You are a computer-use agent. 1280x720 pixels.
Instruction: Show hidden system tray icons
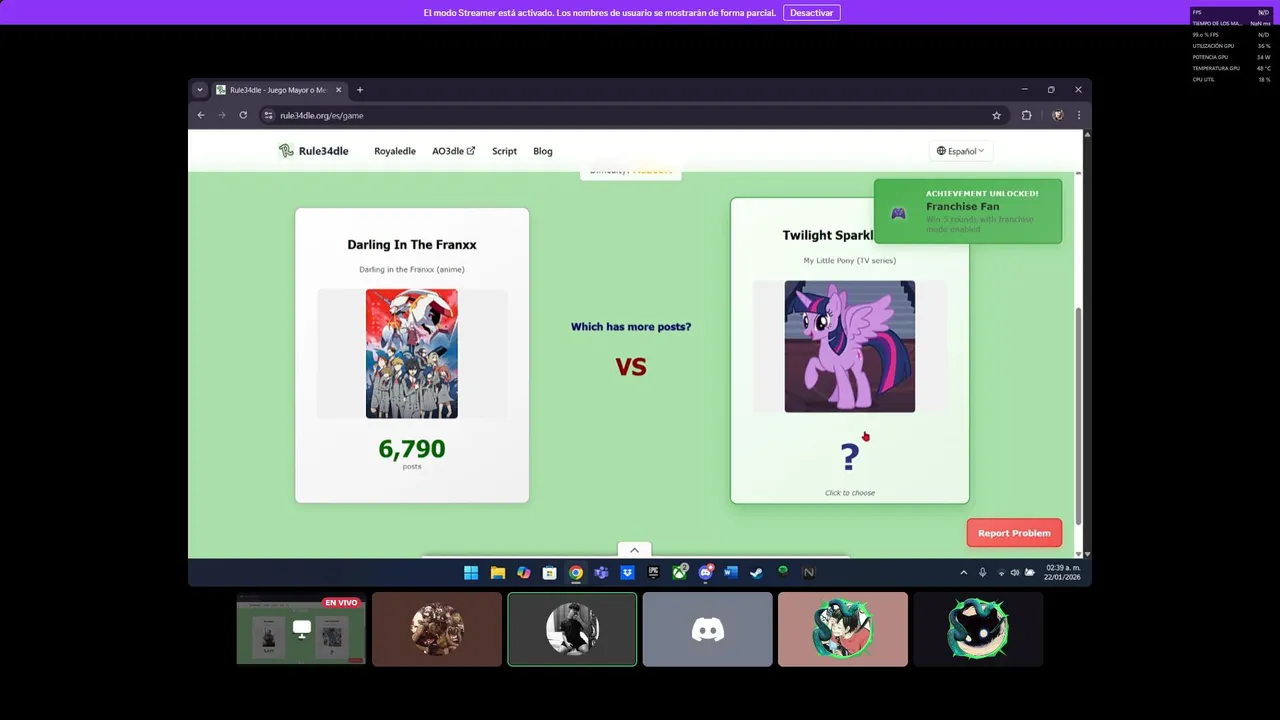point(963,573)
